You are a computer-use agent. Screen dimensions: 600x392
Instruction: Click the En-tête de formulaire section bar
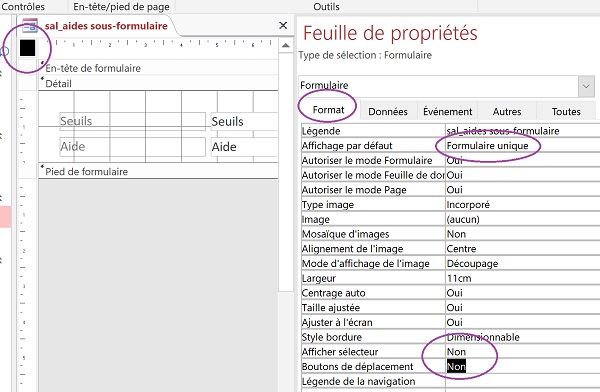[x=158, y=68]
